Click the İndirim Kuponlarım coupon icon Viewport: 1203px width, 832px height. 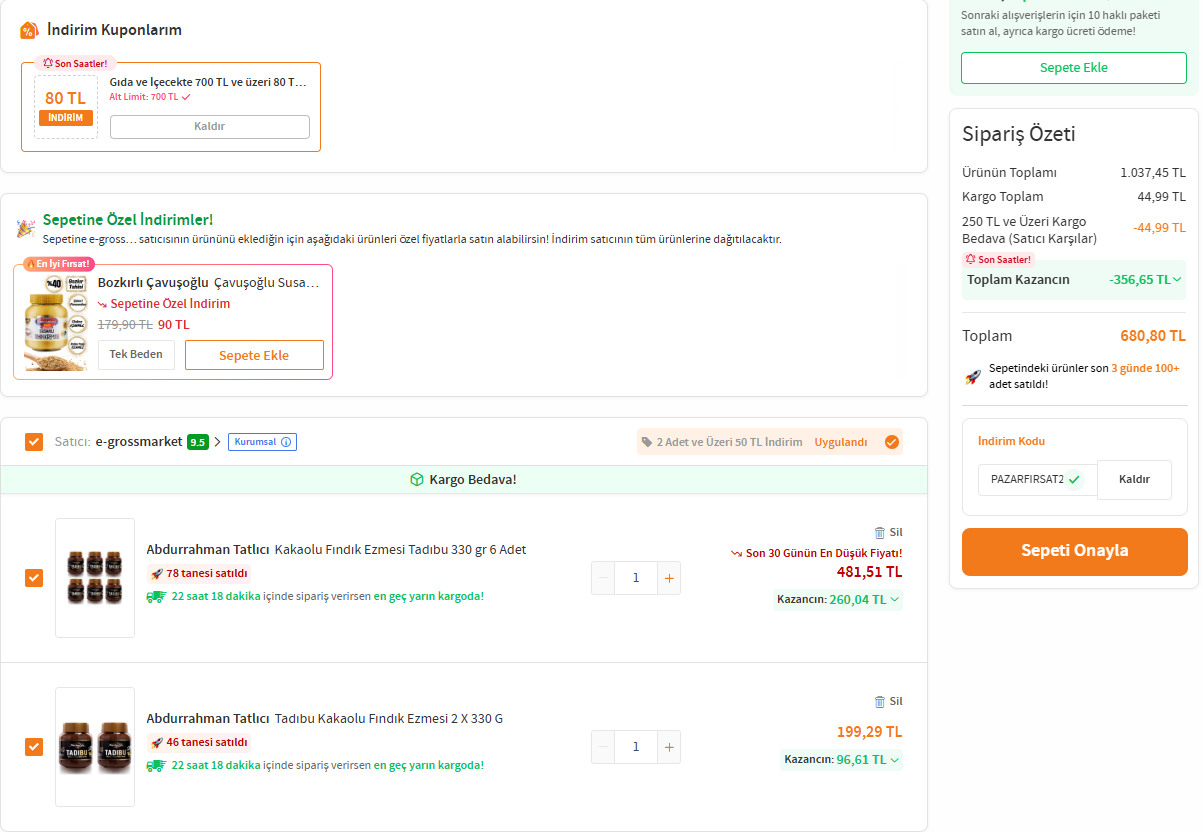pyautogui.click(x=29, y=30)
